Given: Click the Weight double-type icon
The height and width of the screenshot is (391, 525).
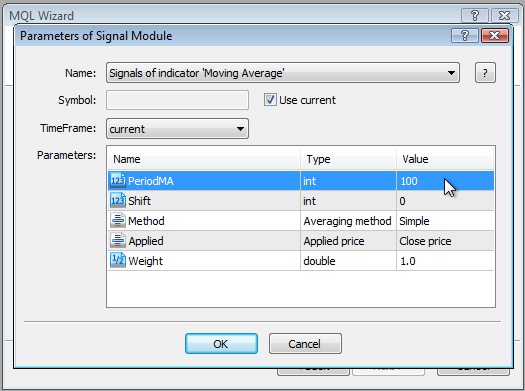Looking at the screenshot, I should pos(118,261).
